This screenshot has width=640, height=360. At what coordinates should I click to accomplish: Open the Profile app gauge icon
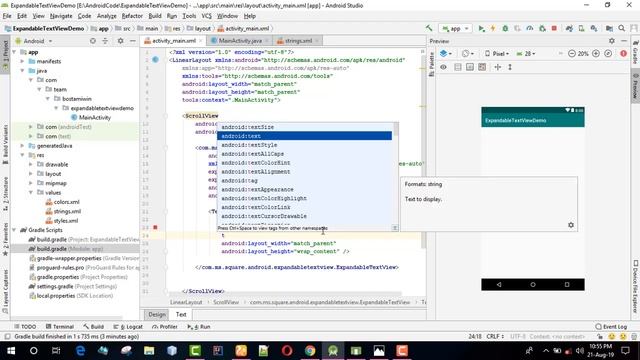click(530, 28)
